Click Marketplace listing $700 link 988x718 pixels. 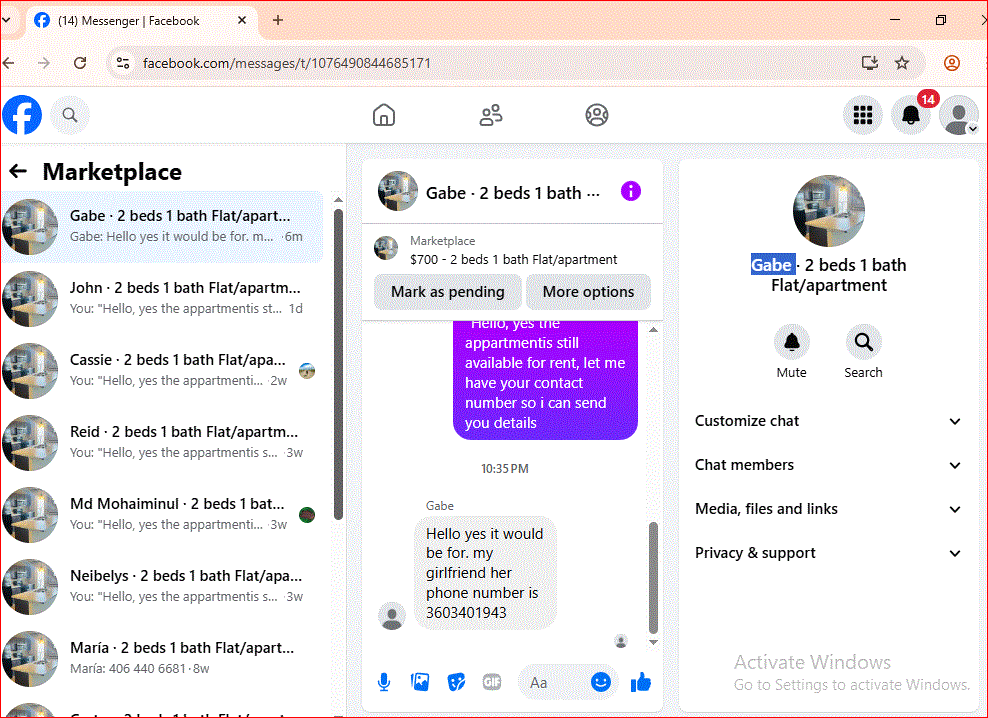pos(513,250)
